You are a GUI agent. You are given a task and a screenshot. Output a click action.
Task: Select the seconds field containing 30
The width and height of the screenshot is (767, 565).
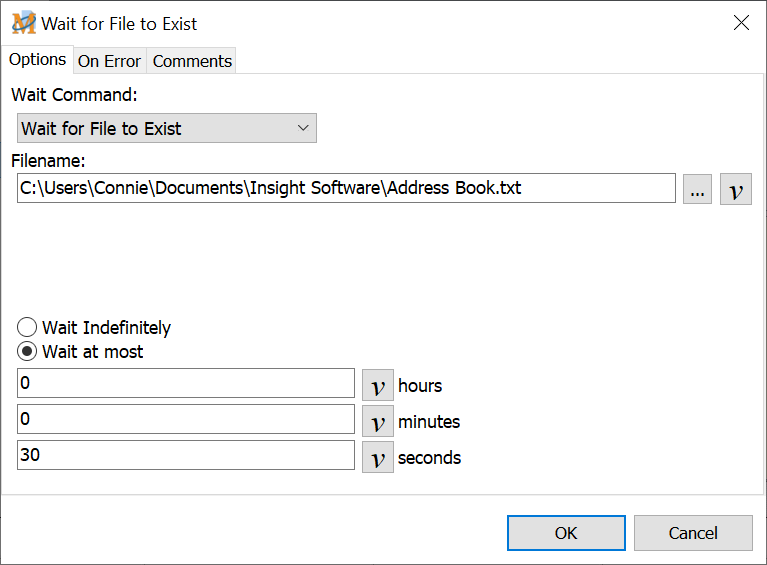[186, 456]
